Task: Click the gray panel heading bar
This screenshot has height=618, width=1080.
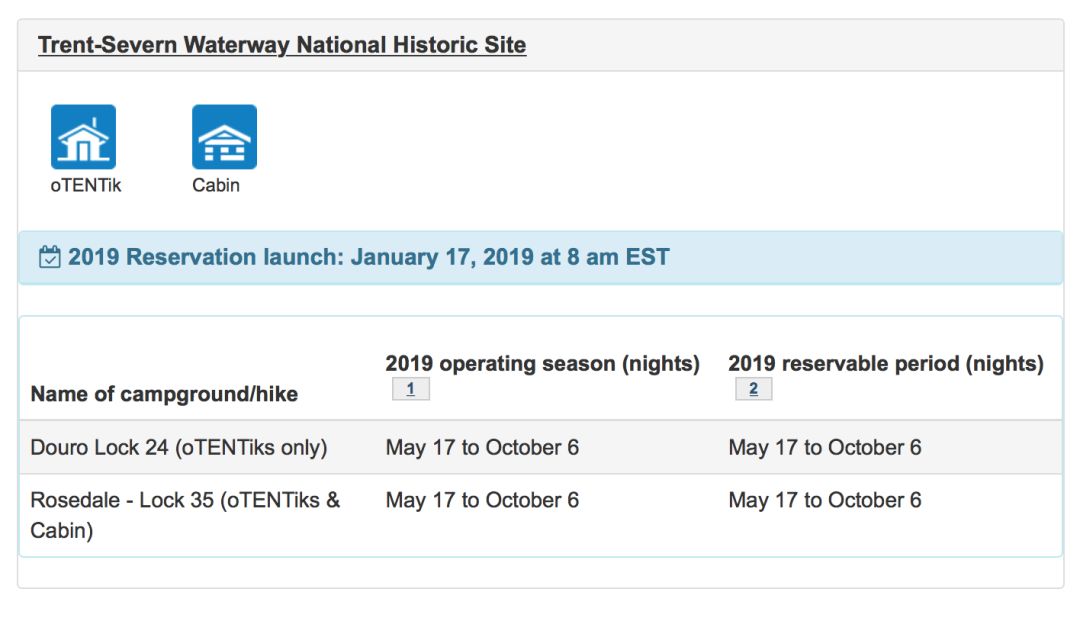Action: (x=541, y=45)
